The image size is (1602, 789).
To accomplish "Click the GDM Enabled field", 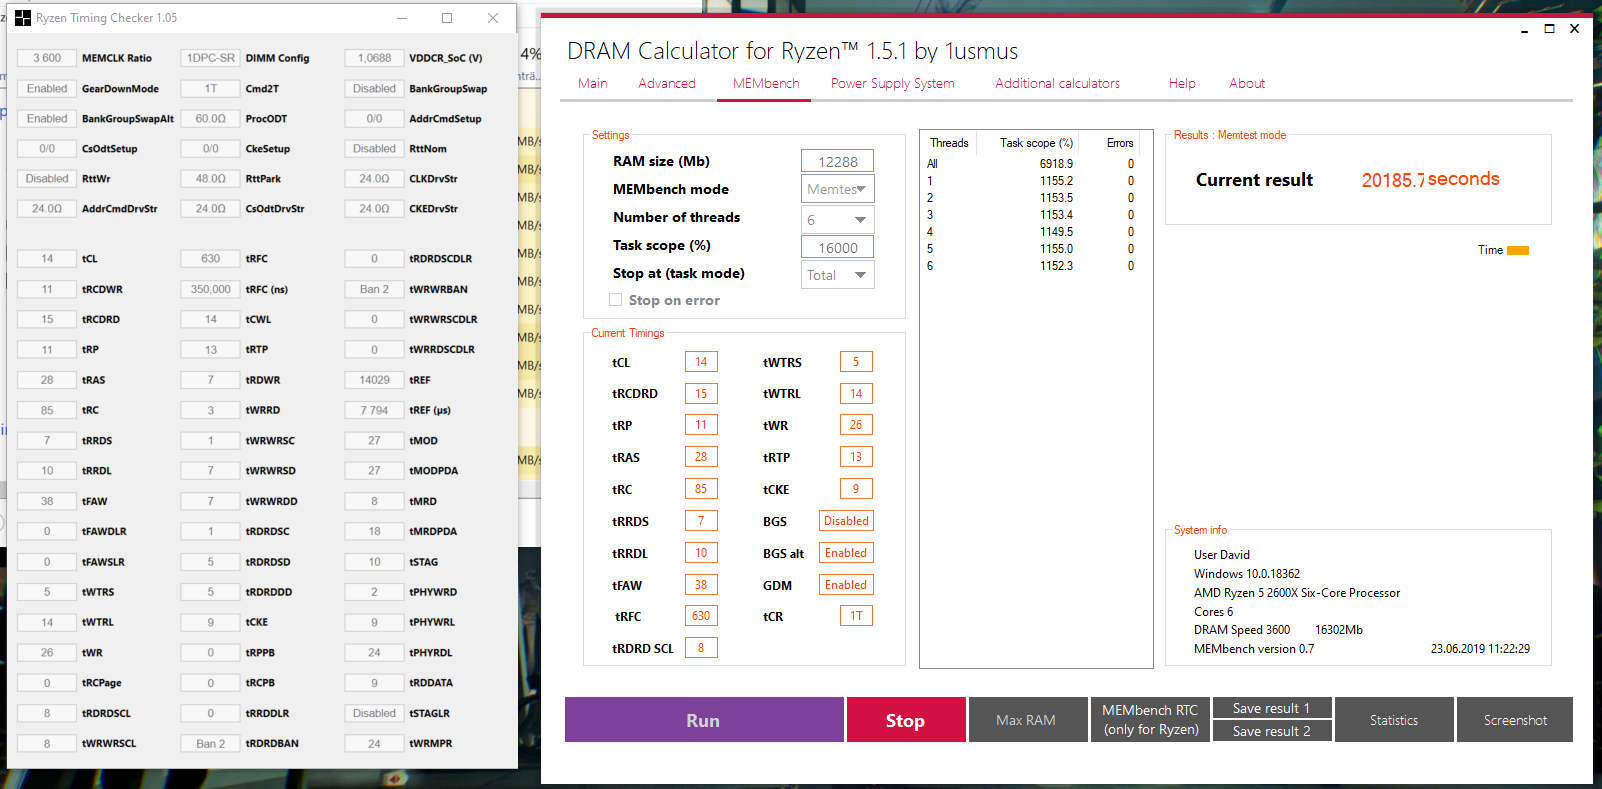I will tap(846, 585).
